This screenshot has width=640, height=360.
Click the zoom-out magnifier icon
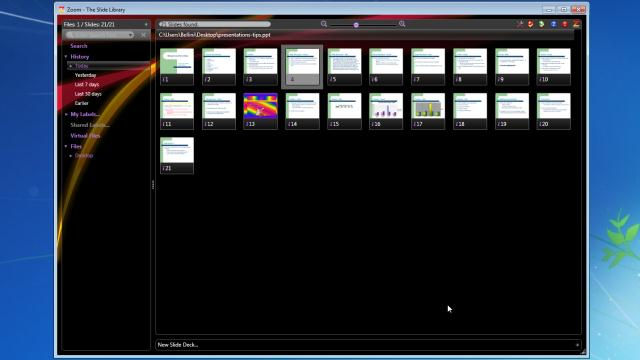[x=324, y=24]
